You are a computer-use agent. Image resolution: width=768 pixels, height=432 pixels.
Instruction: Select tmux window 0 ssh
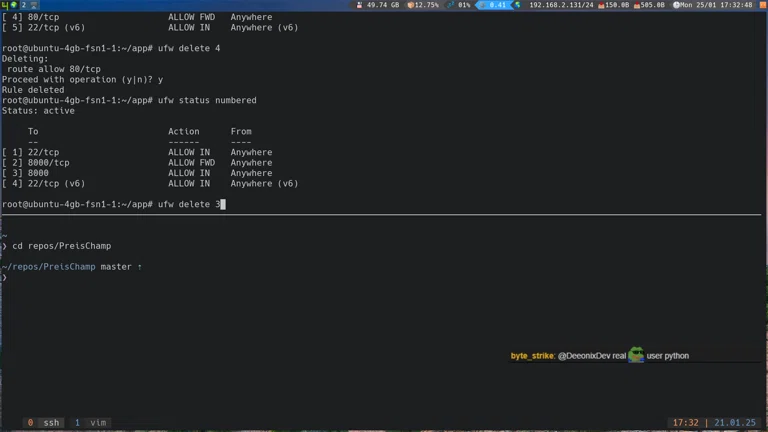(x=43, y=423)
